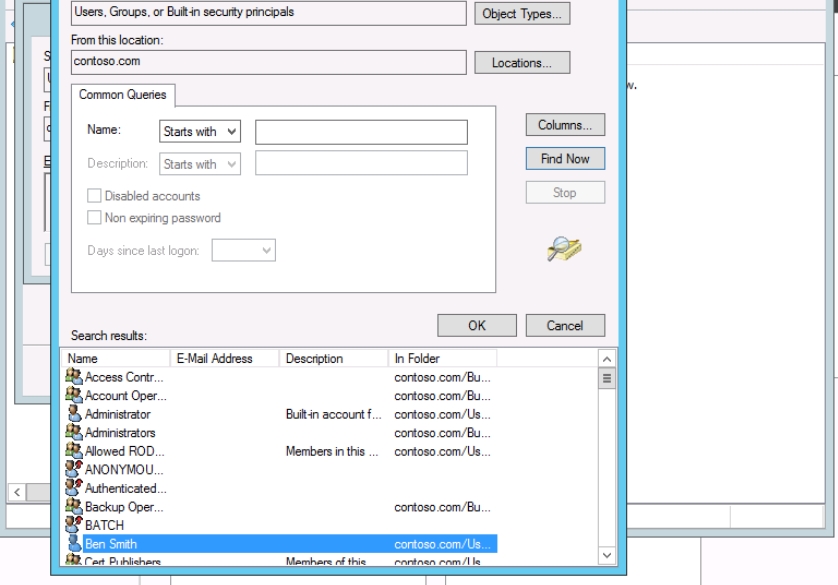Image resolution: width=838 pixels, height=585 pixels.
Task: Toggle the Non expiring password checkbox
Action: 95,218
